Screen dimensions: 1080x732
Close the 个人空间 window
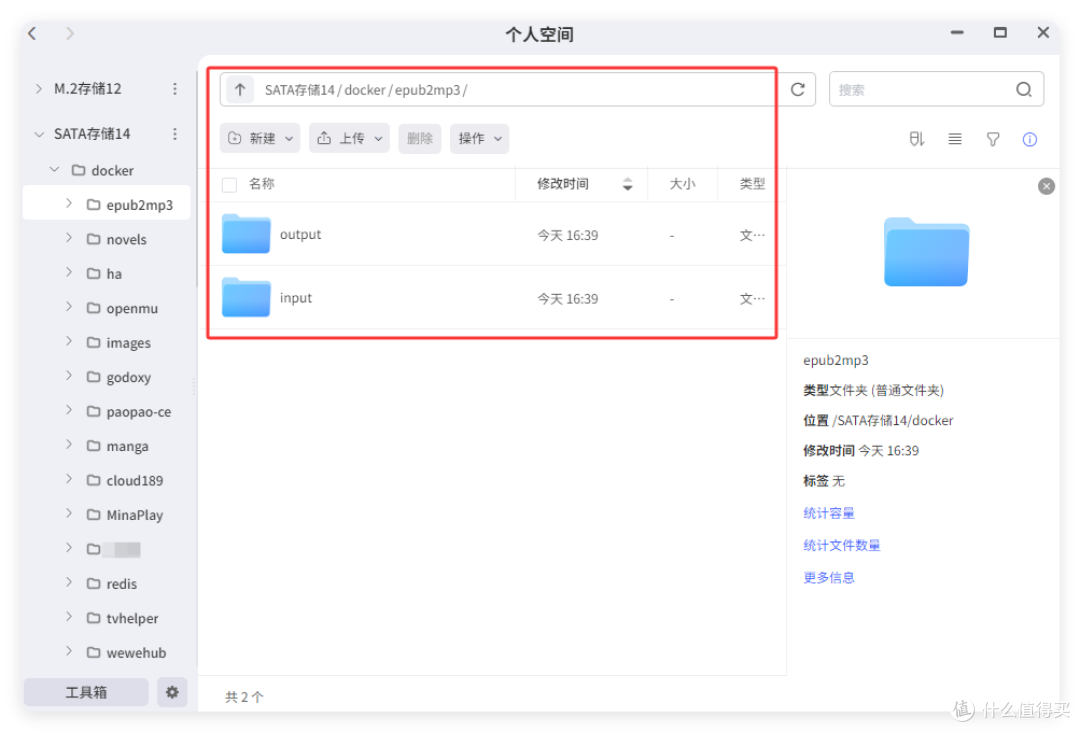pos(1043,32)
